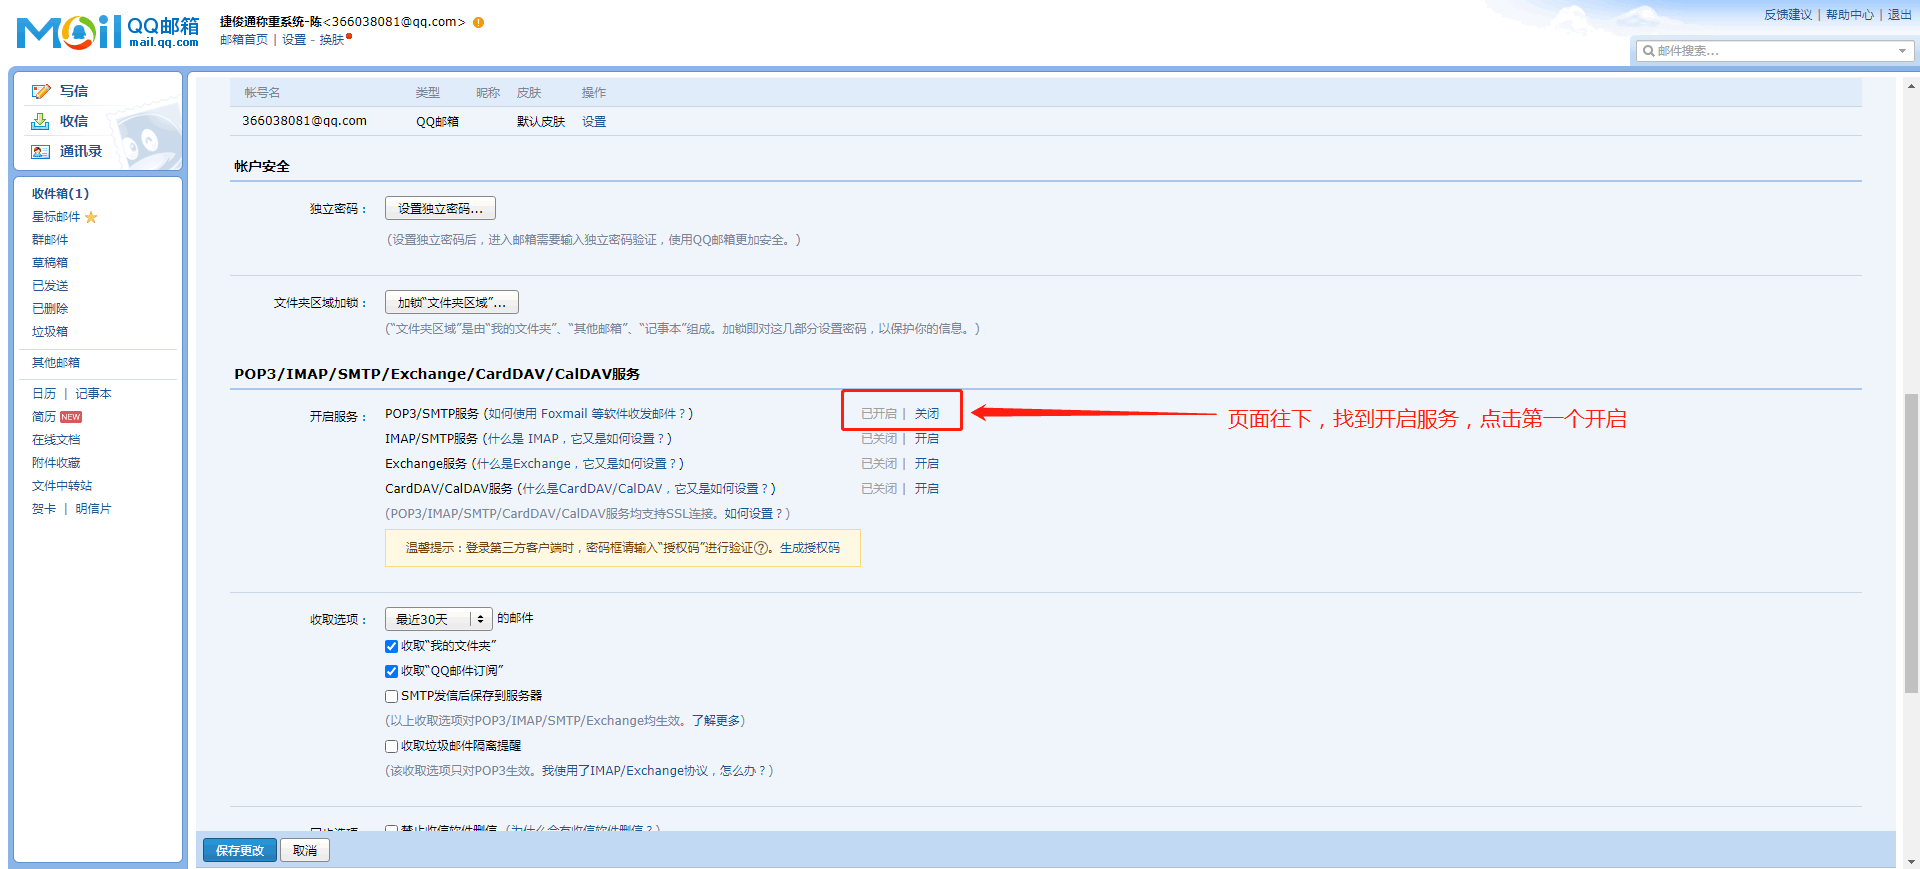This screenshot has height=869, width=1920.
Task: Click the Feedback Suggestions link
Action: (x=1788, y=15)
